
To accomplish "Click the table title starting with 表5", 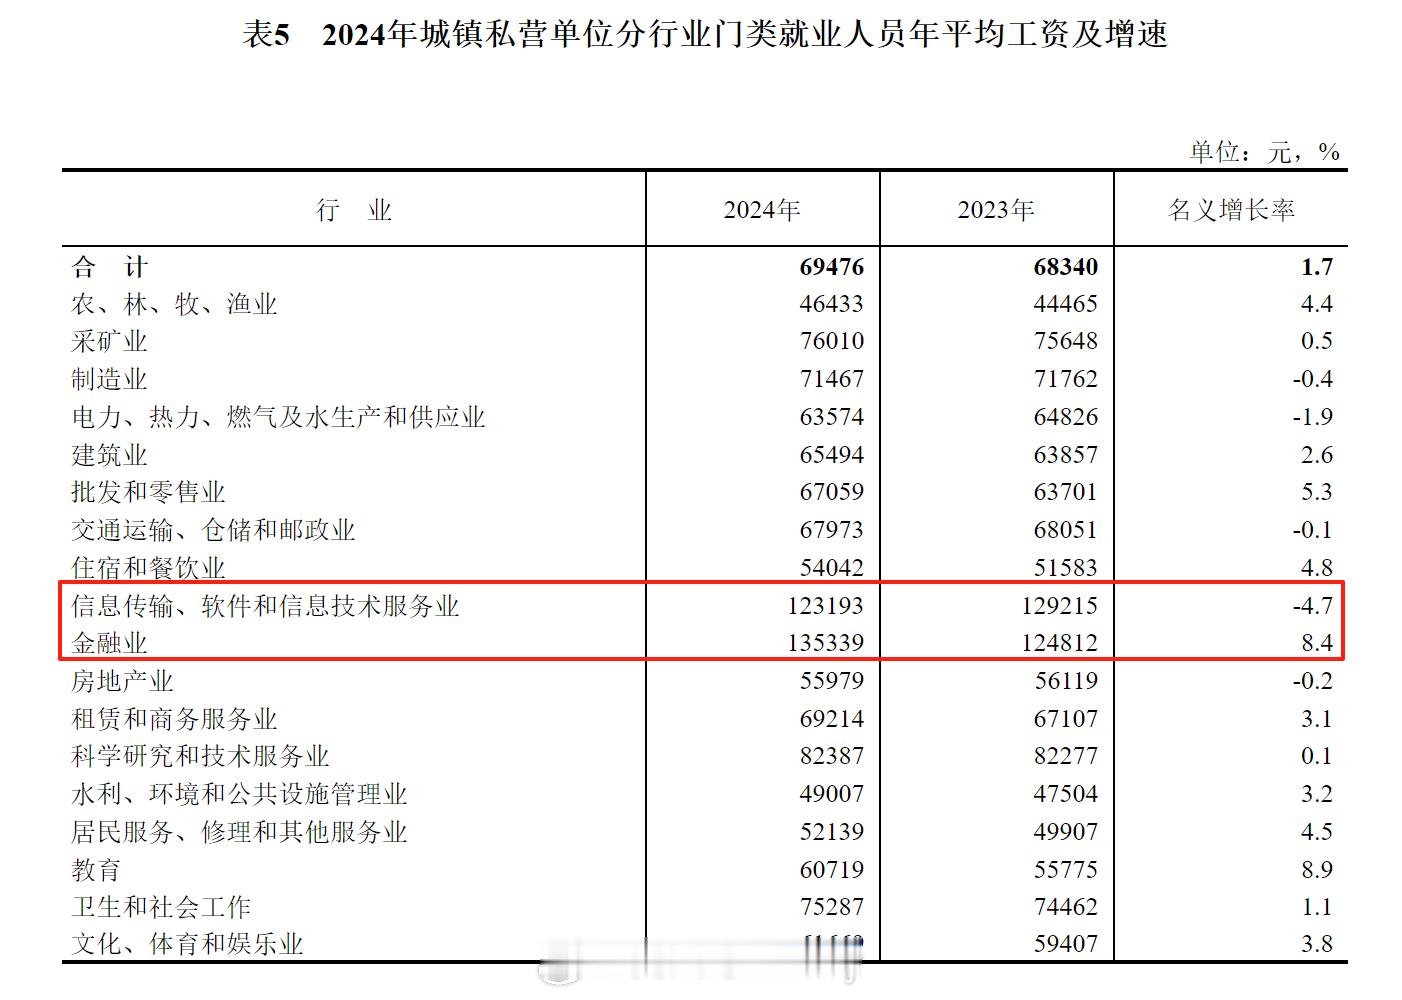I will (705, 35).
